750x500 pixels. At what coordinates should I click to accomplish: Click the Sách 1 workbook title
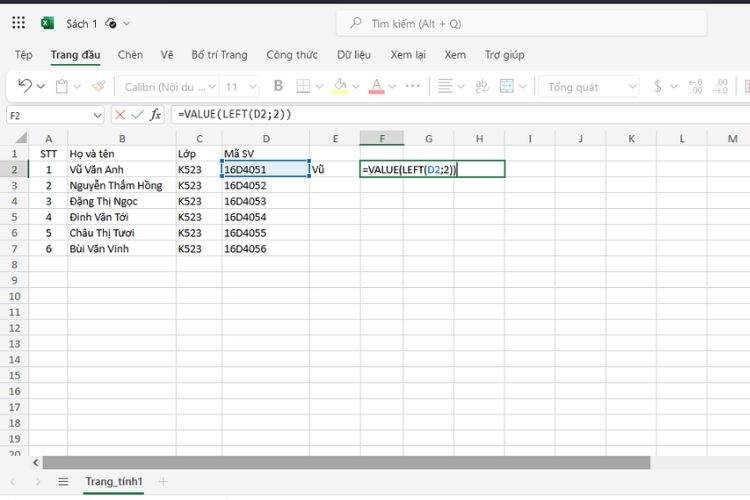[x=81, y=23]
